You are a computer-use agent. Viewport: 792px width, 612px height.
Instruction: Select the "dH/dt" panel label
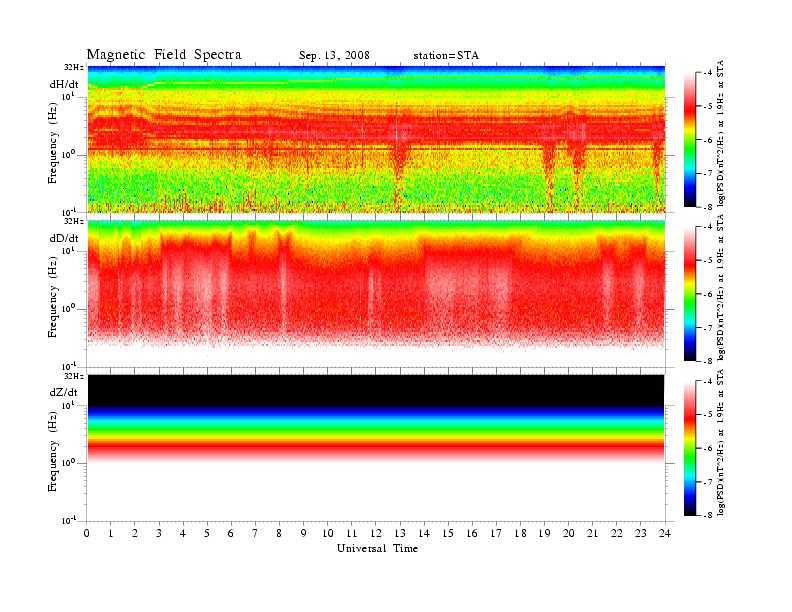[x=64, y=84]
